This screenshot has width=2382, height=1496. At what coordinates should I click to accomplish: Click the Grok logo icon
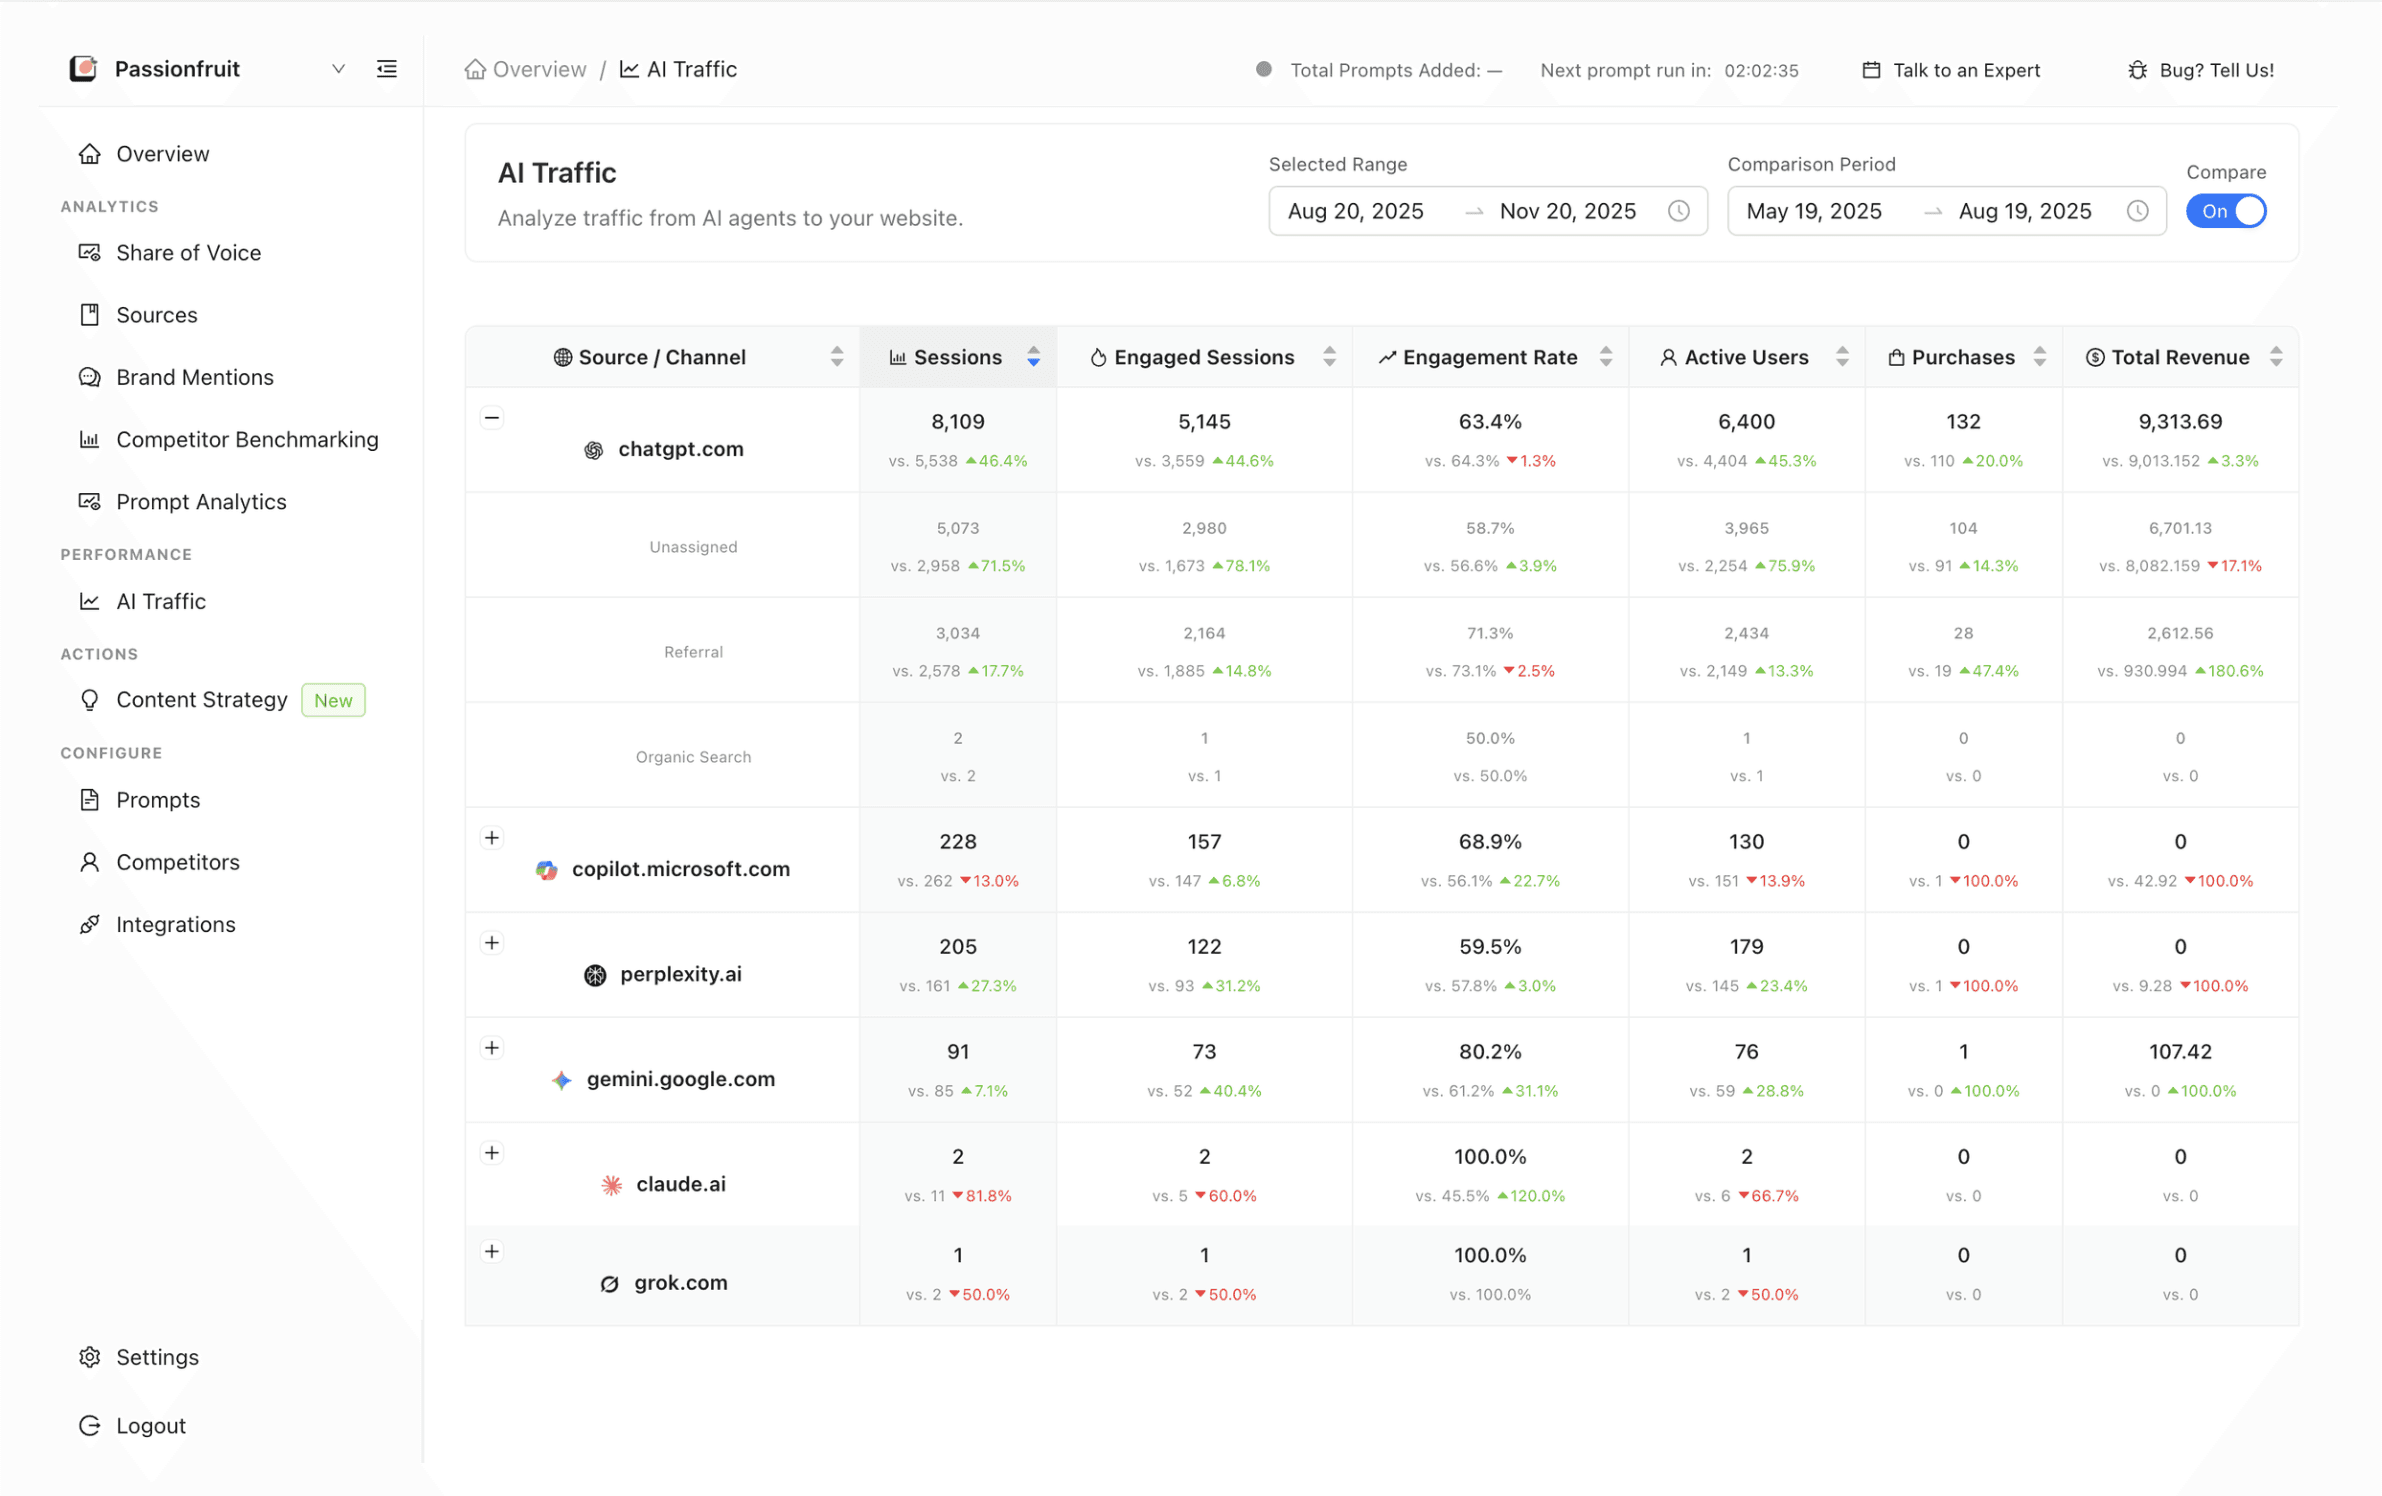tap(610, 1284)
